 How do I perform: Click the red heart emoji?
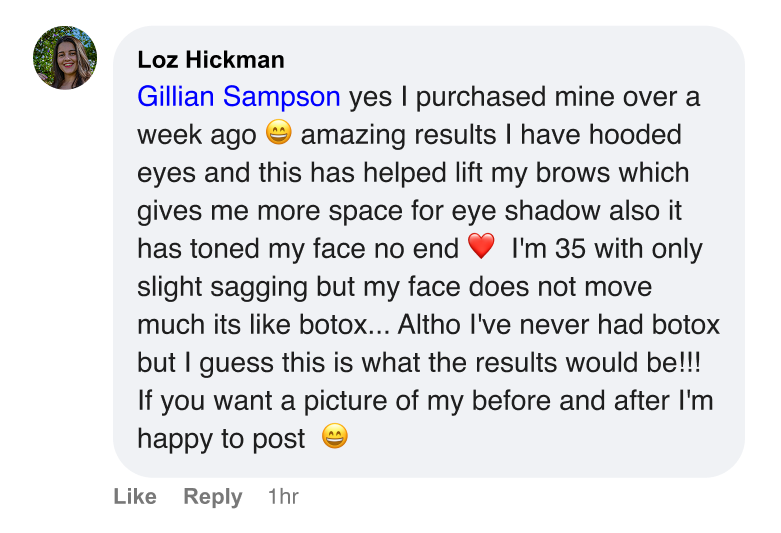[481, 248]
